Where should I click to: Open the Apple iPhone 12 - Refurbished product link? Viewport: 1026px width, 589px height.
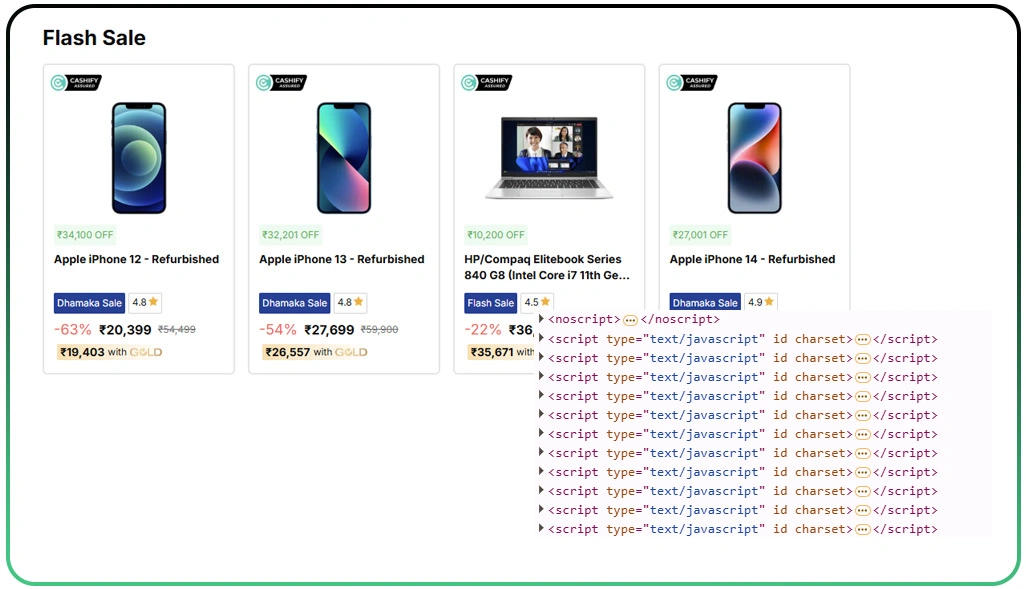pos(137,259)
